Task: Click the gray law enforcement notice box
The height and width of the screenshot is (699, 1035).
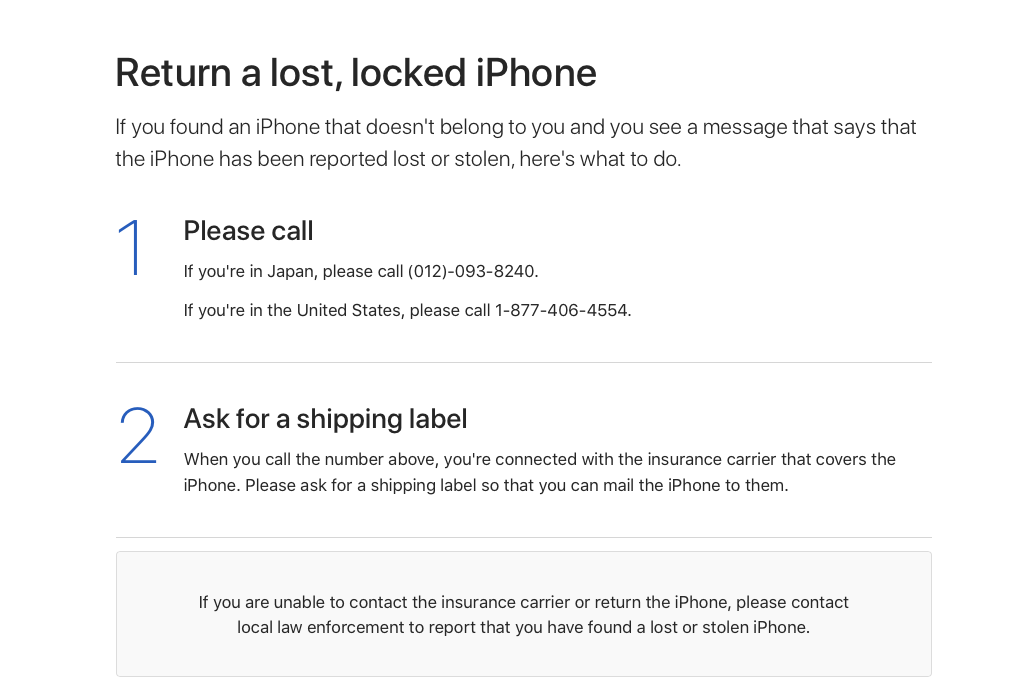Action: 523,660
